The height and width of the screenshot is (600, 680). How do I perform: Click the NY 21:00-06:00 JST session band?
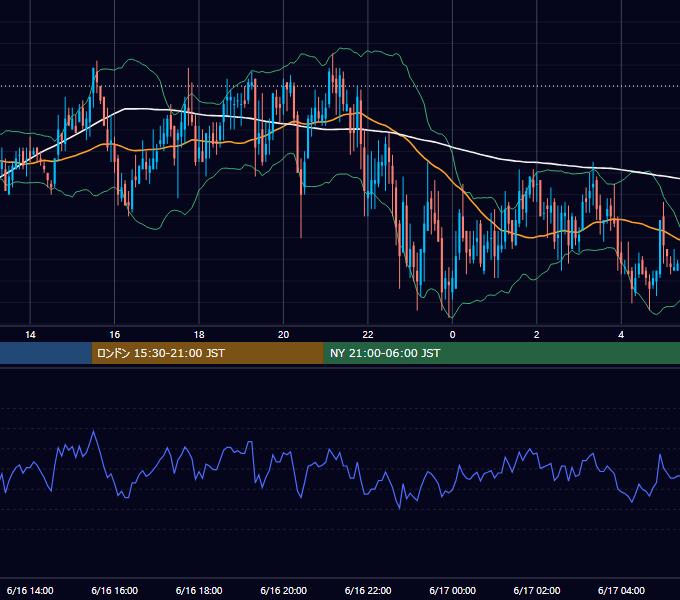tap(502, 353)
